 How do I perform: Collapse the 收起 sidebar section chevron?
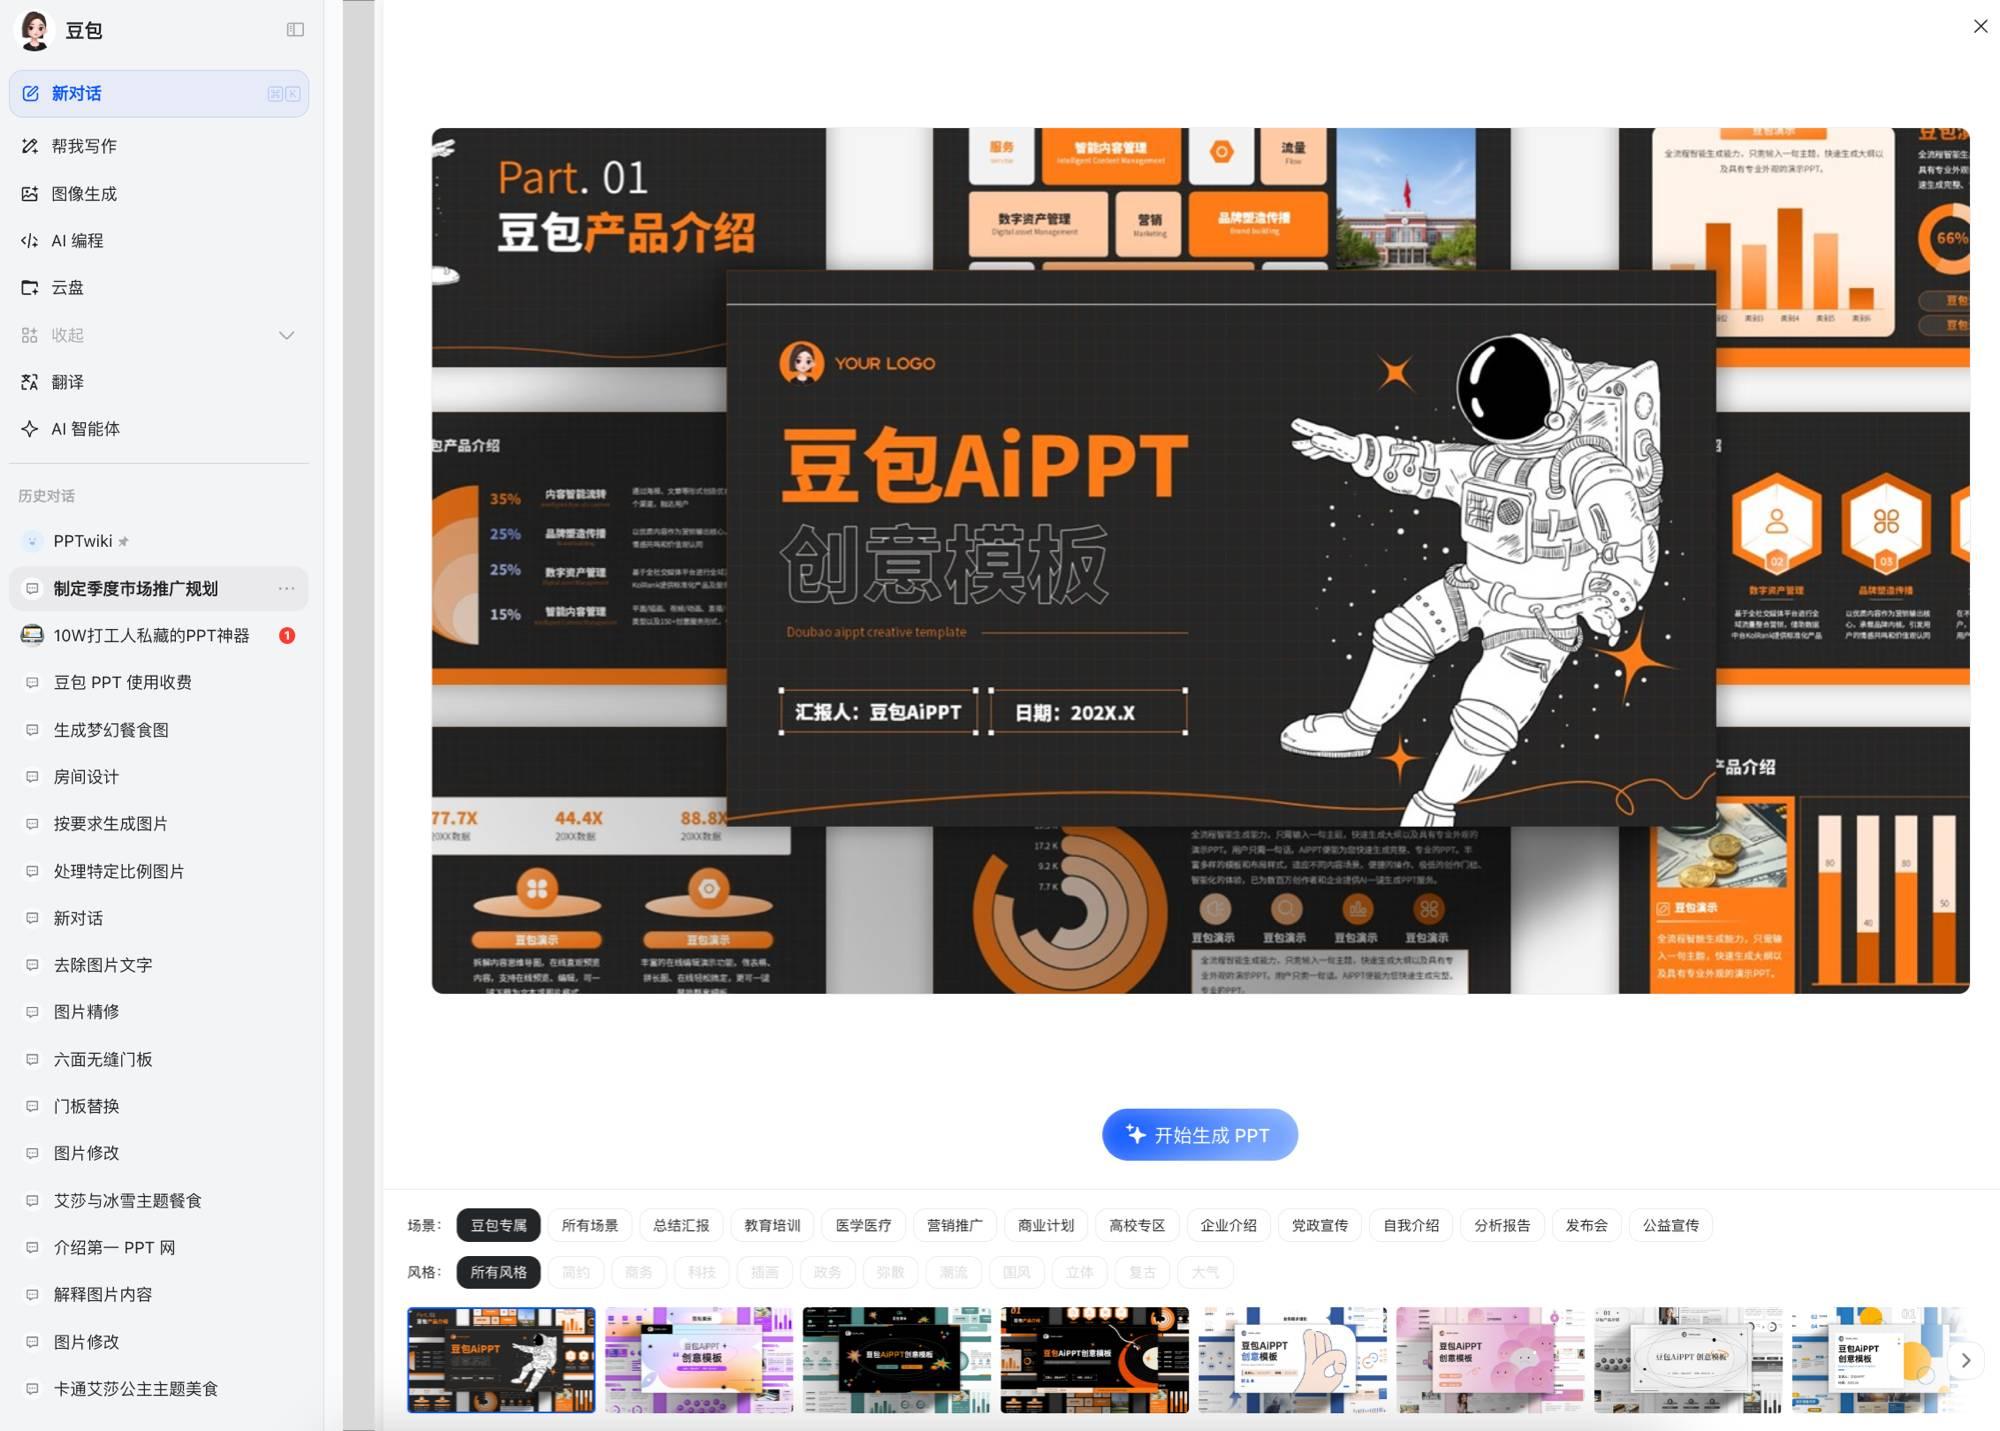[287, 335]
